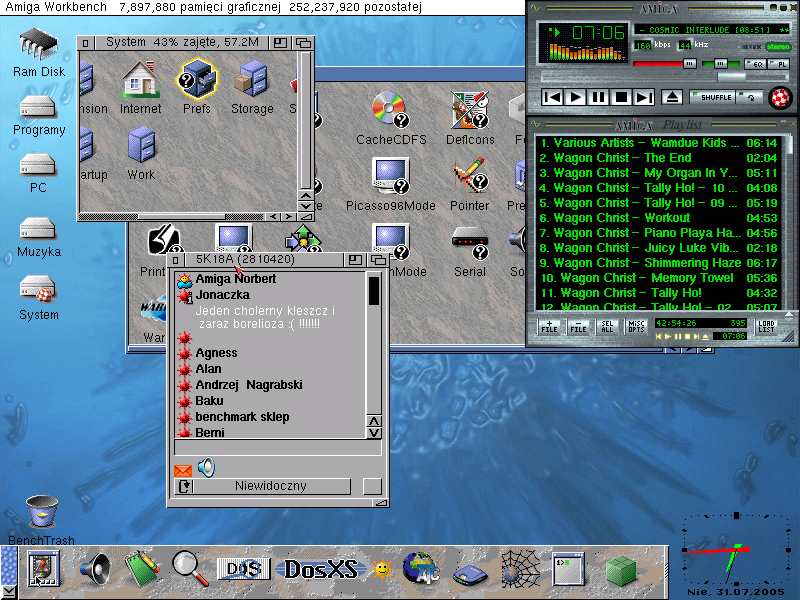Click the messenger text input field
The width and height of the screenshot is (800, 600).
point(278,447)
